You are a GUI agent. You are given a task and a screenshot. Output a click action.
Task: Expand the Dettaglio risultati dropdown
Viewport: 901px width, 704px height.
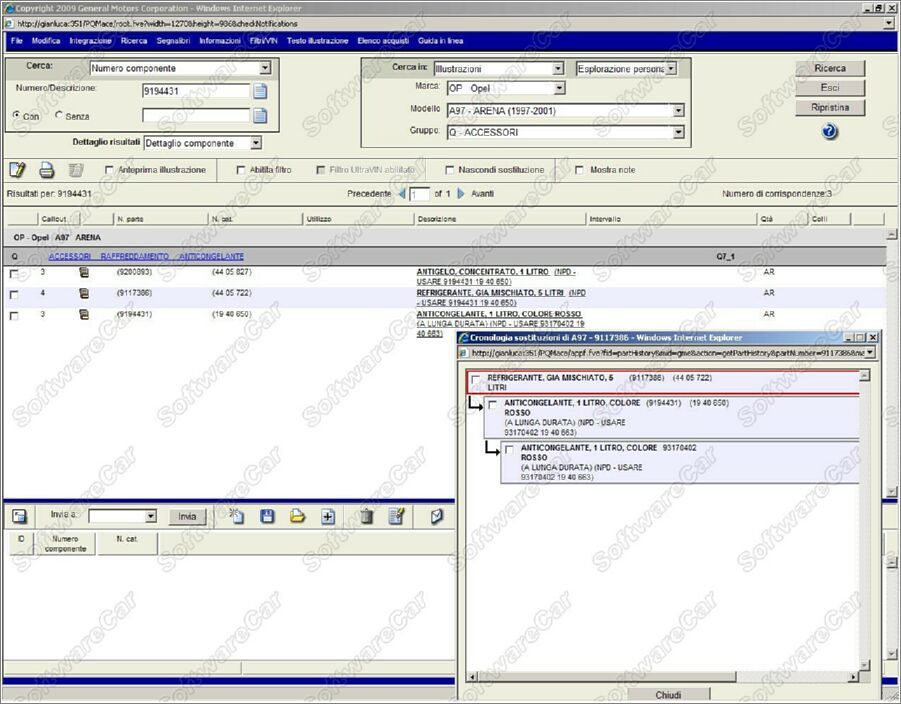(x=255, y=144)
